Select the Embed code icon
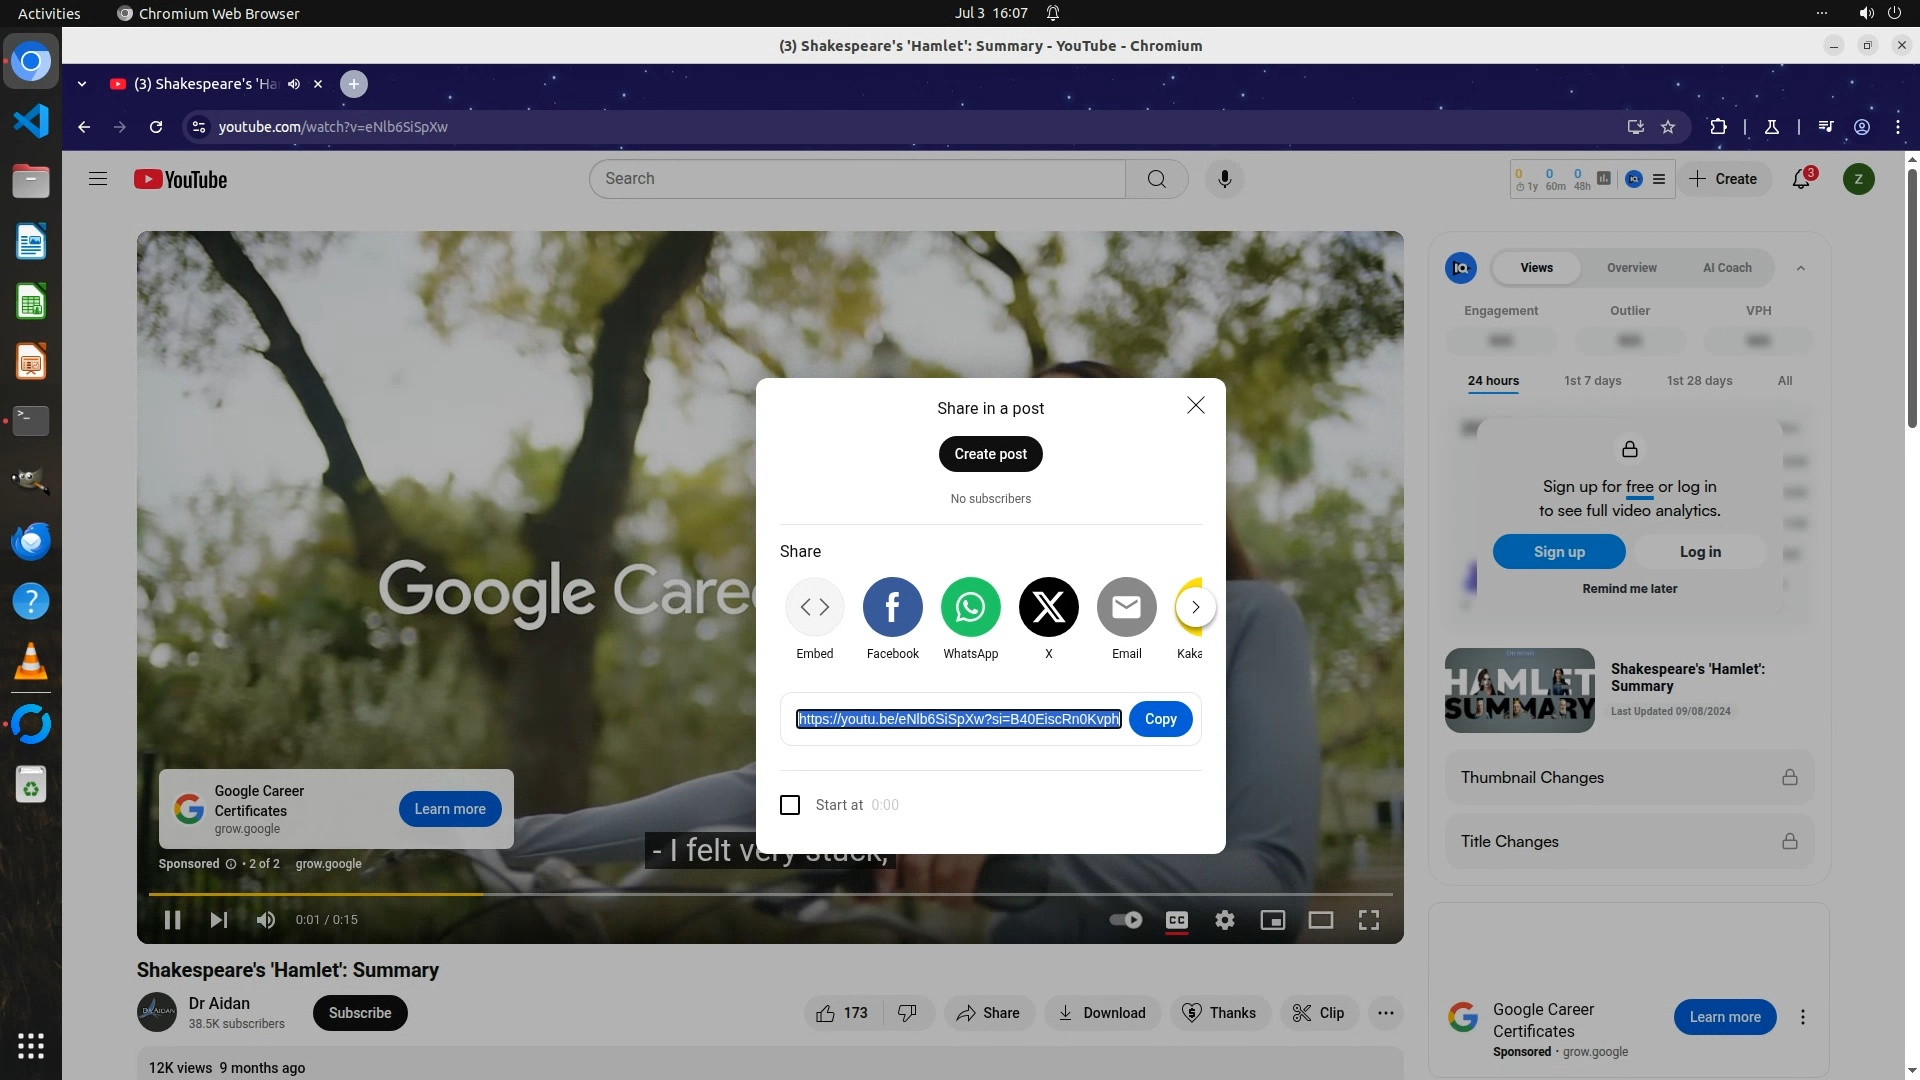This screenshot has width=1920, height=1080. point(814,607)
